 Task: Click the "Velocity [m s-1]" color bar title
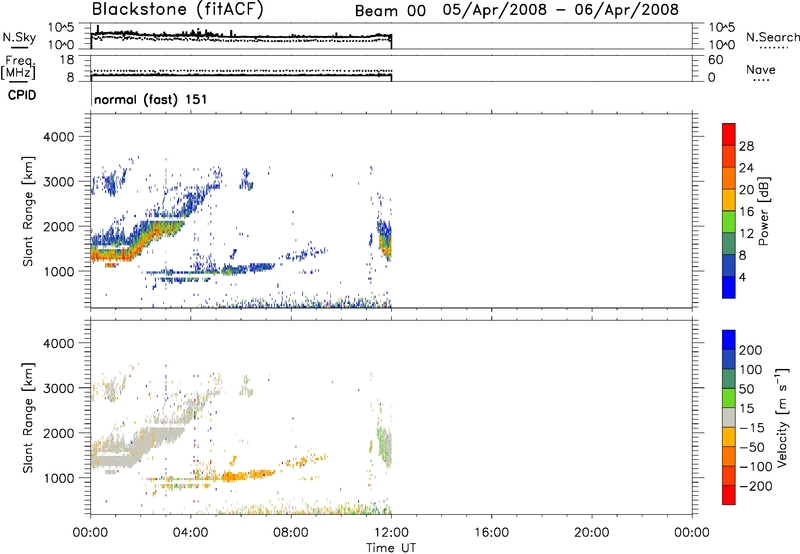click(x=782, y=418)
